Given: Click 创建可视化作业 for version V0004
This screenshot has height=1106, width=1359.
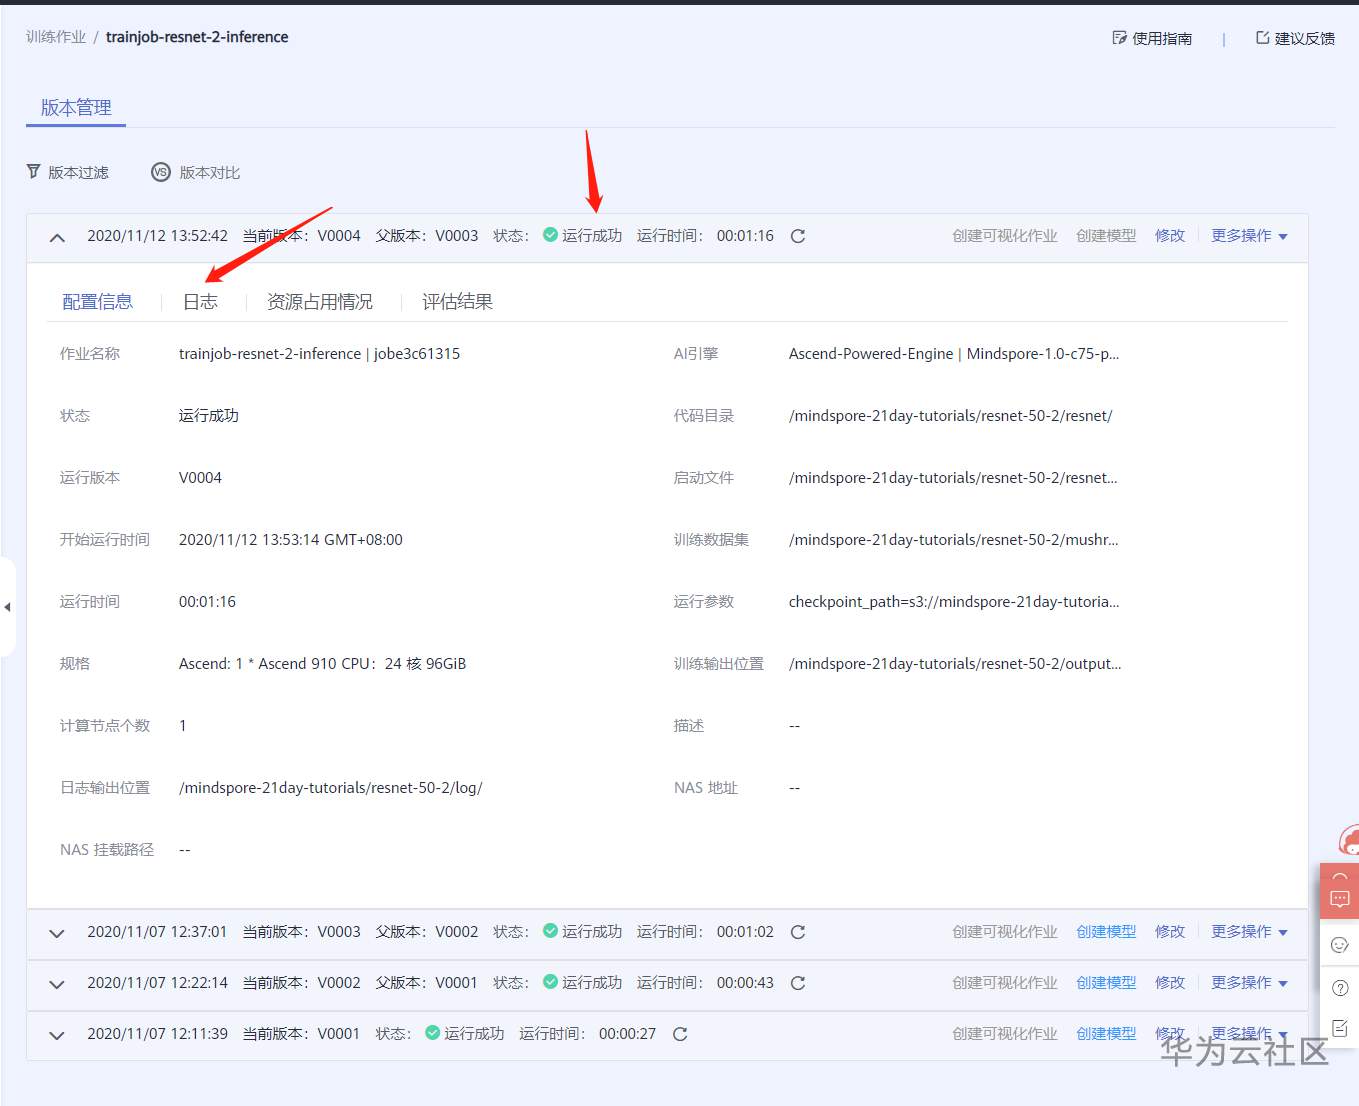Looking at the screenshot, I should 1005,236.
